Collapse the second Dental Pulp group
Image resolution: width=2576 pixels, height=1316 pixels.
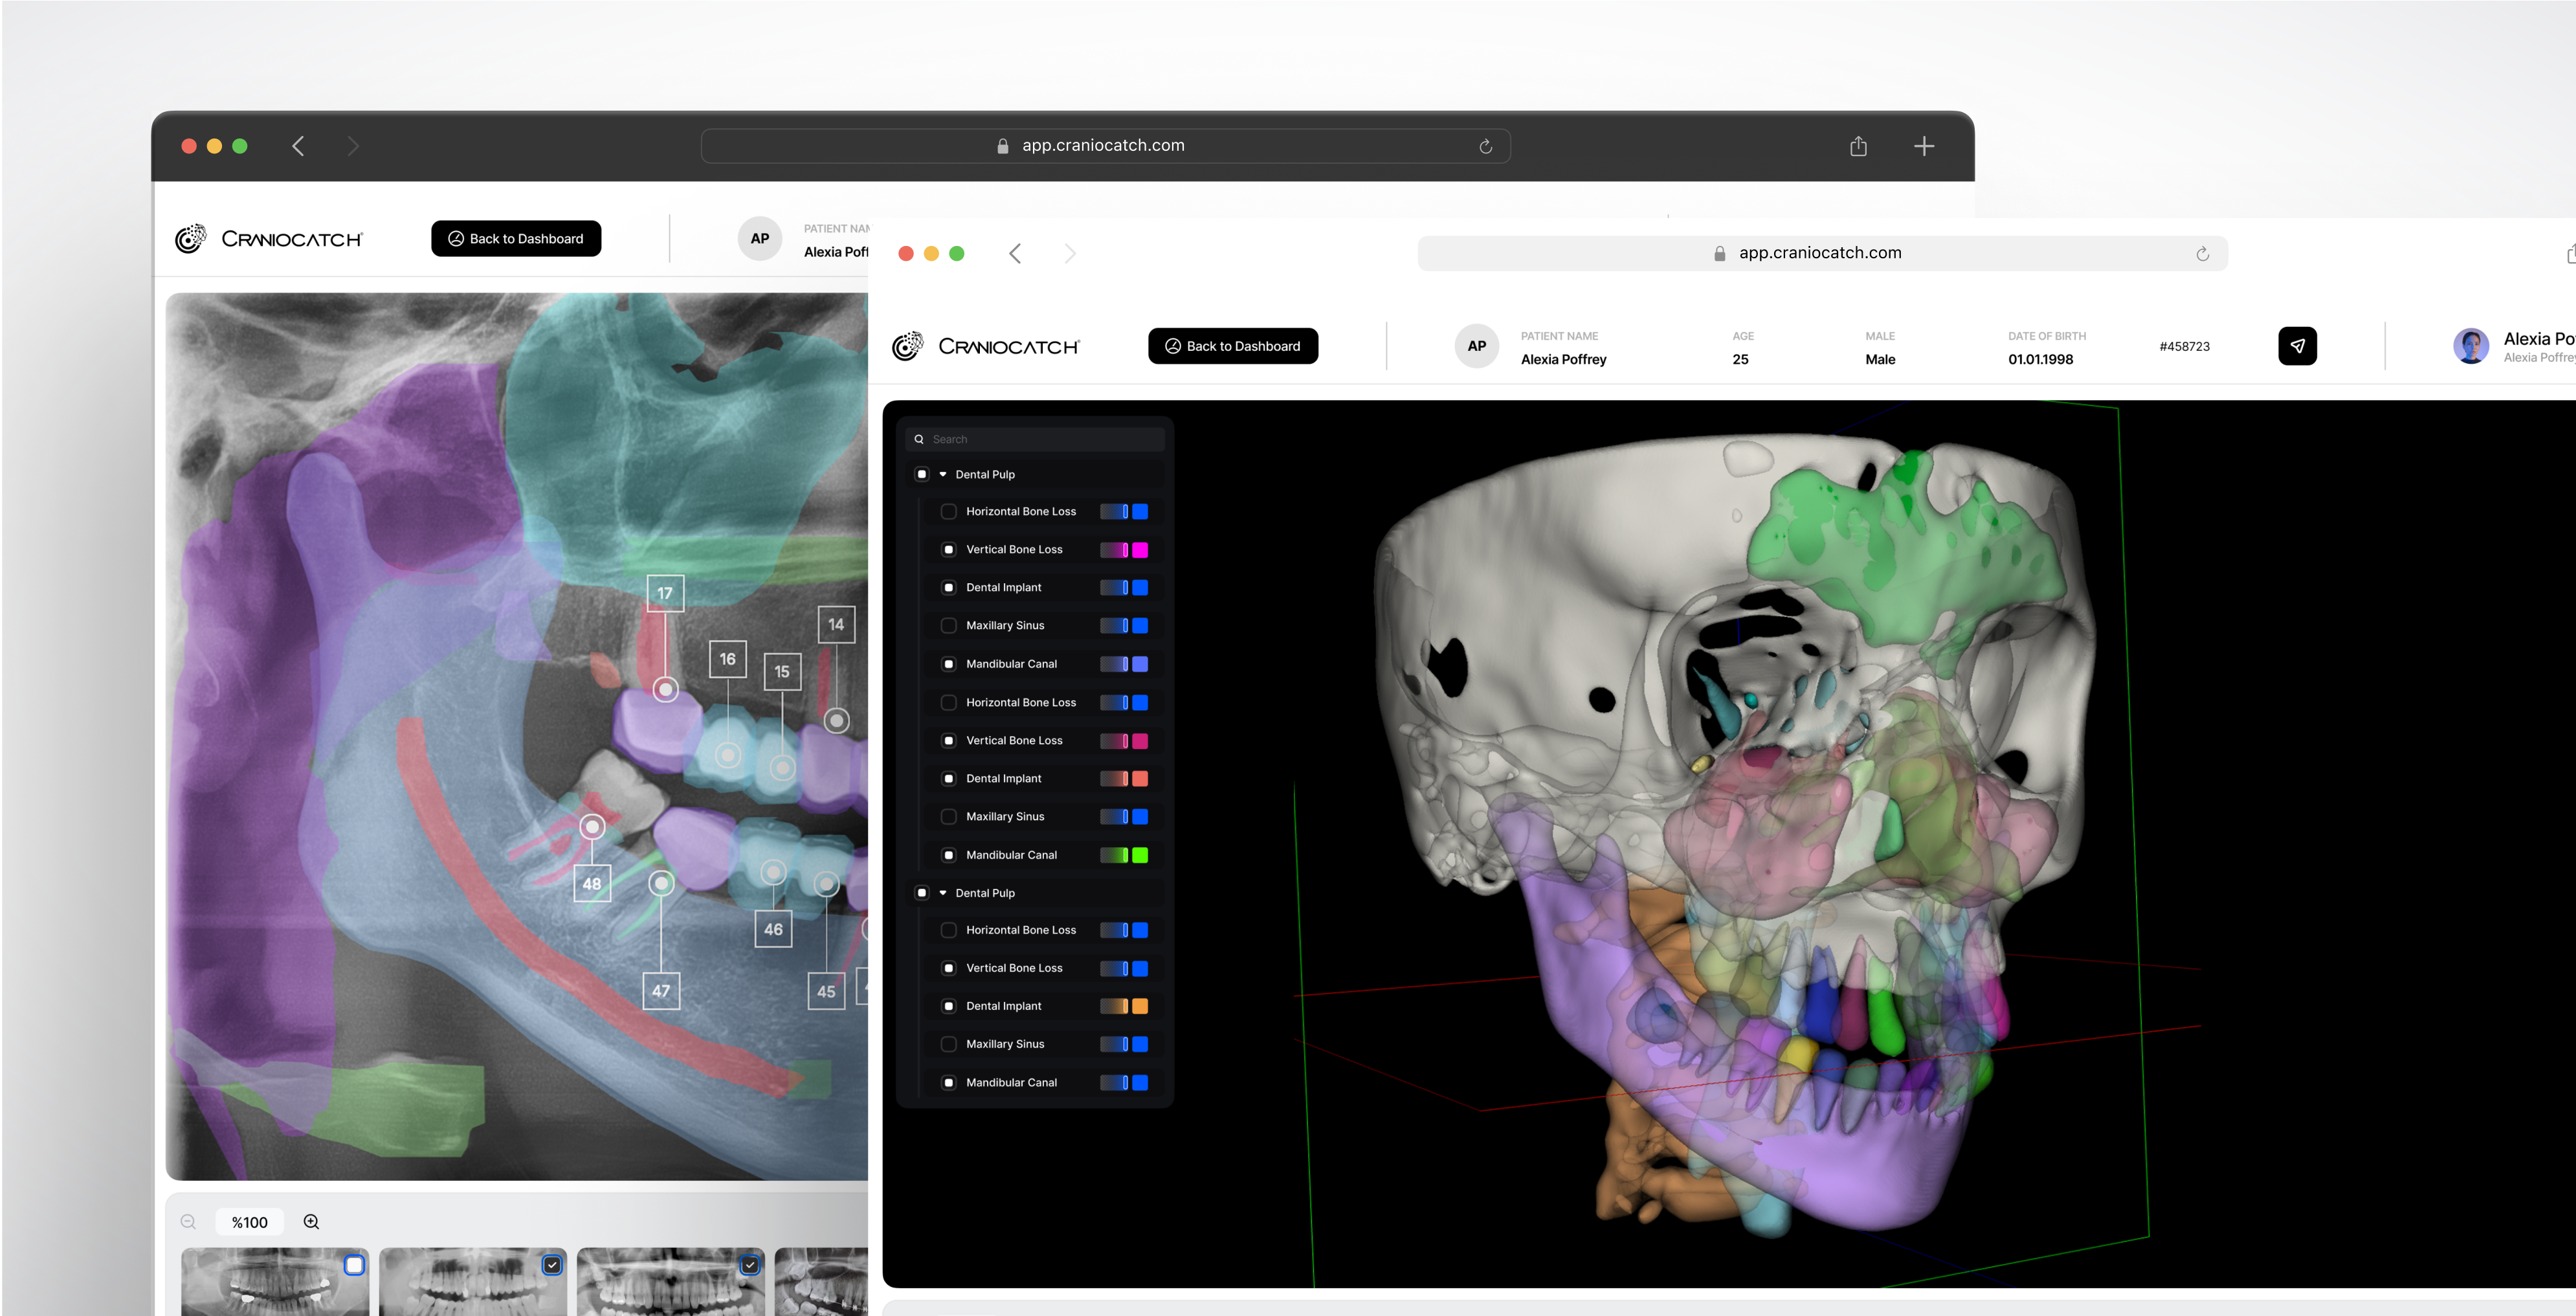[943, 893]
